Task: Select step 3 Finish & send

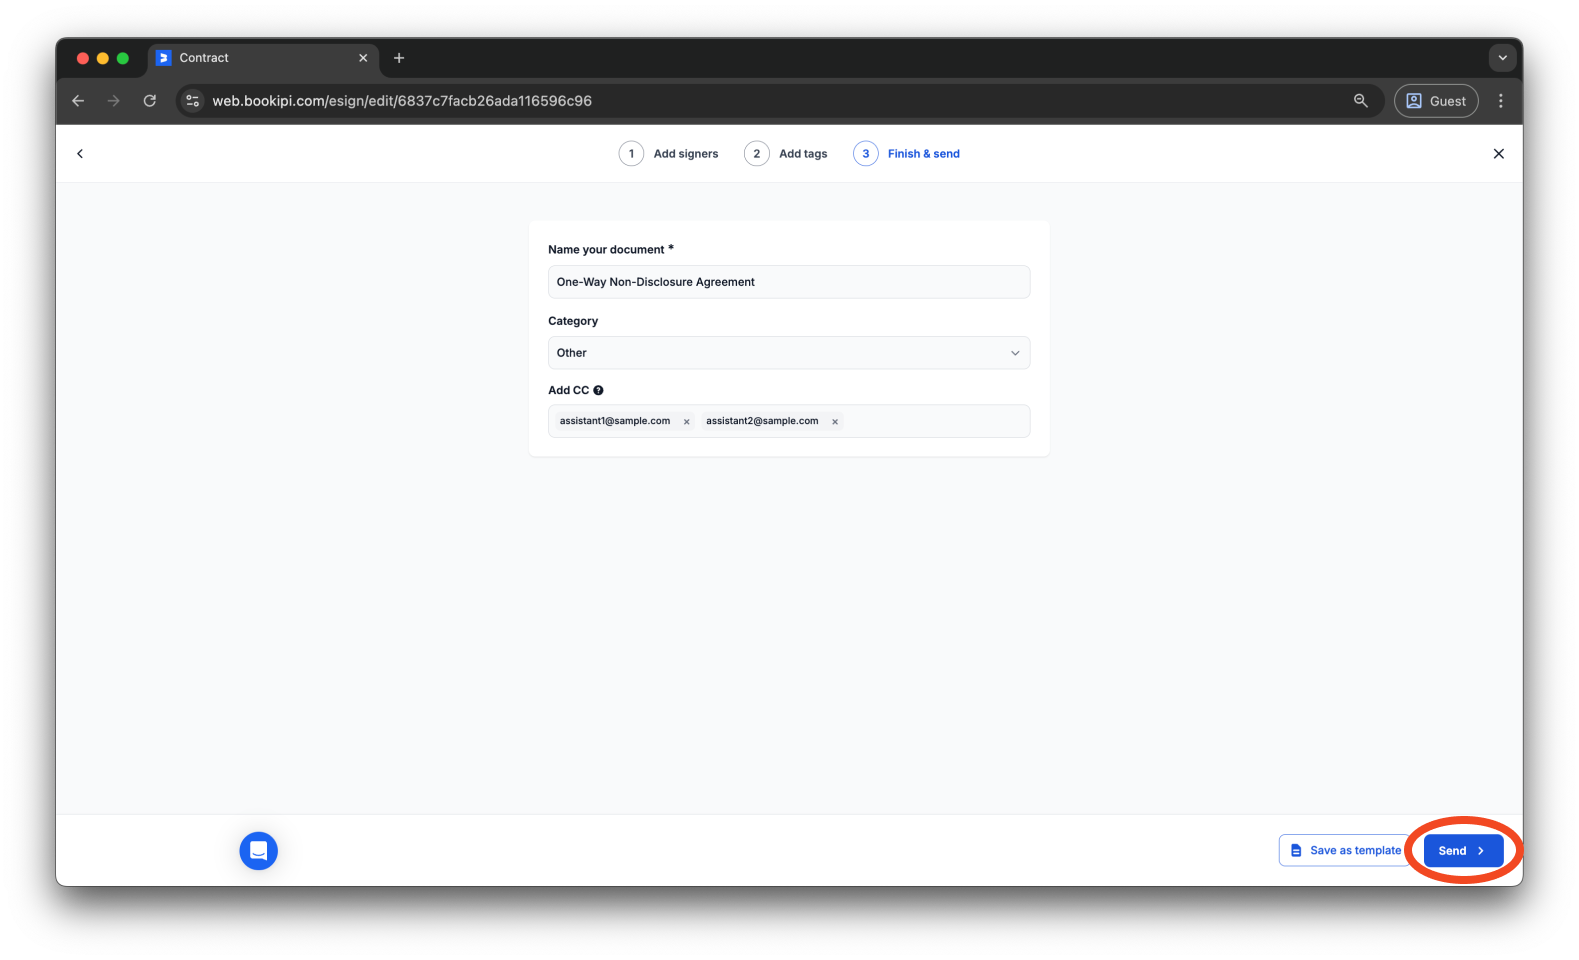Action: [x=906, y=154]
